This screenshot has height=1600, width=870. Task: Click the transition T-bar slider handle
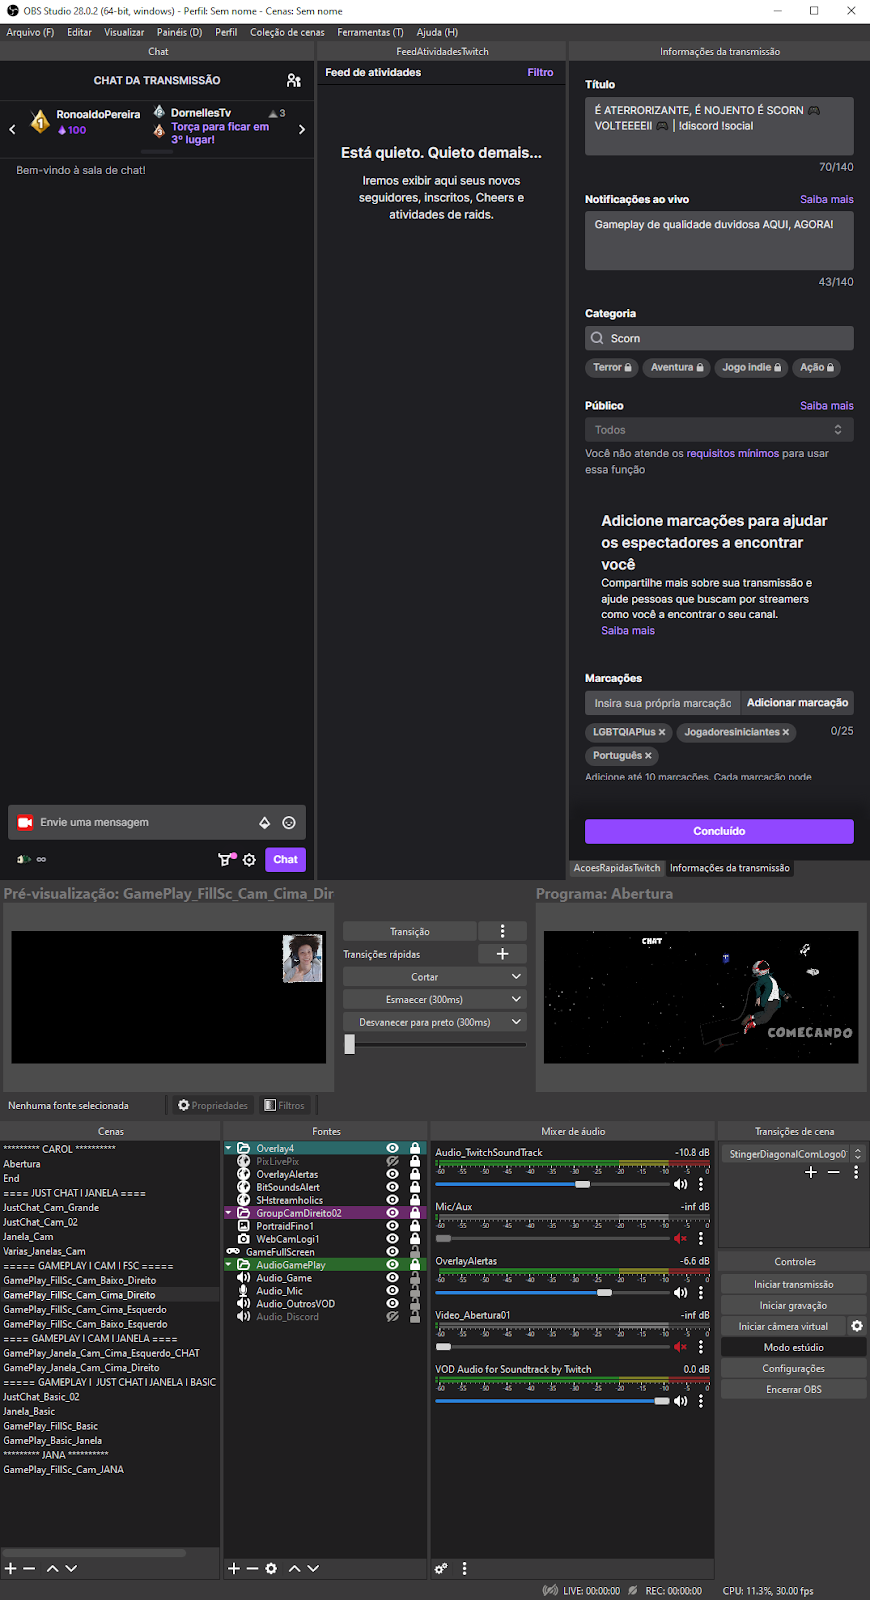(349, 1044)
